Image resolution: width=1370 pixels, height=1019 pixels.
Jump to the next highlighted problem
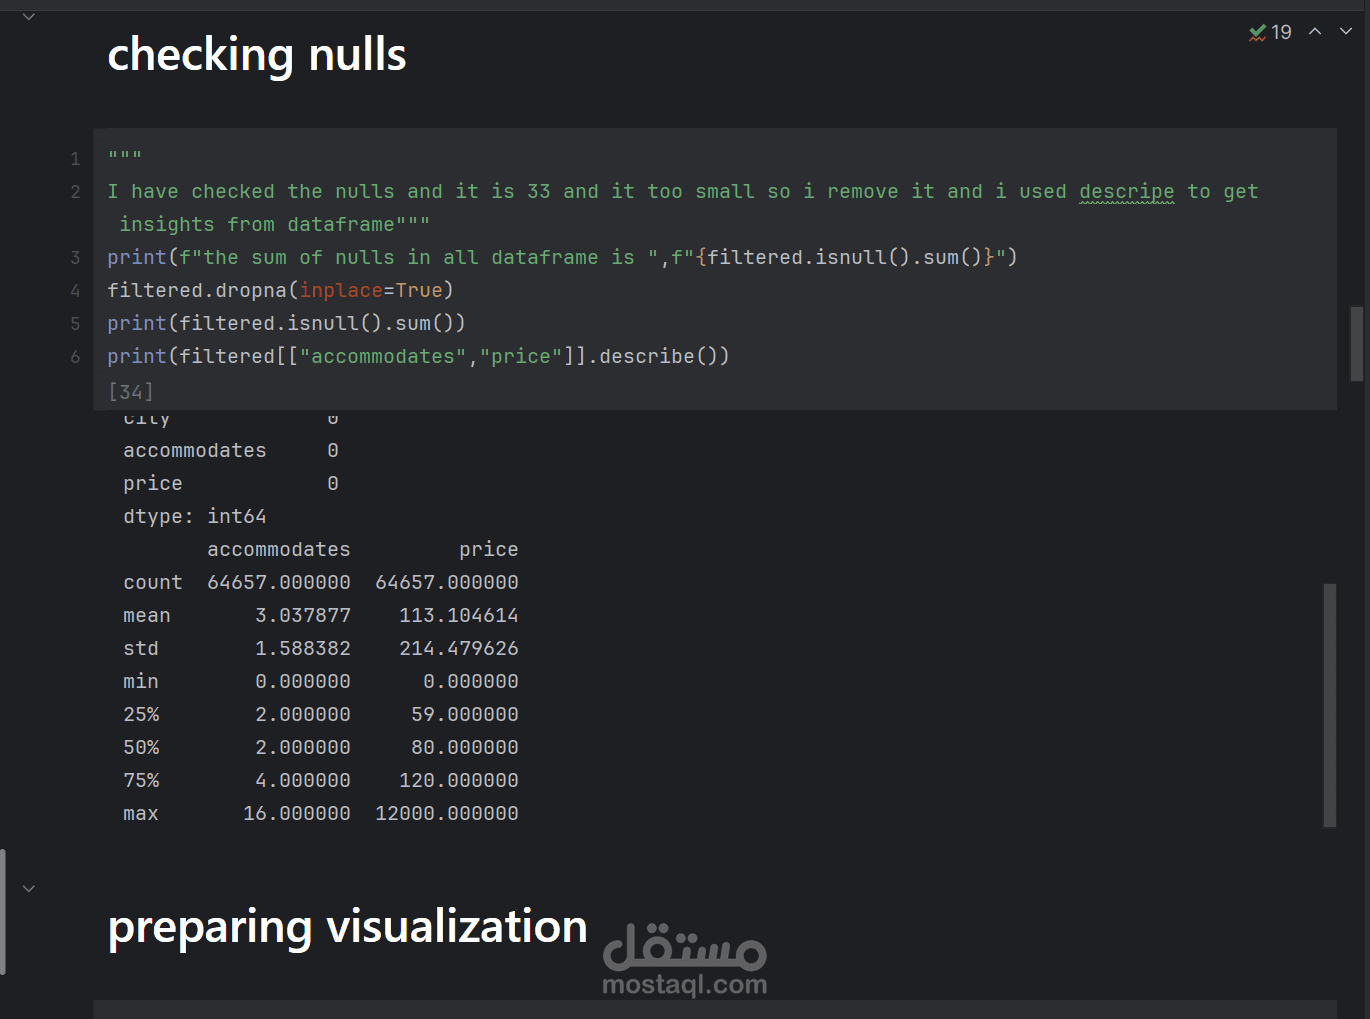click(x=1346, y=32)
